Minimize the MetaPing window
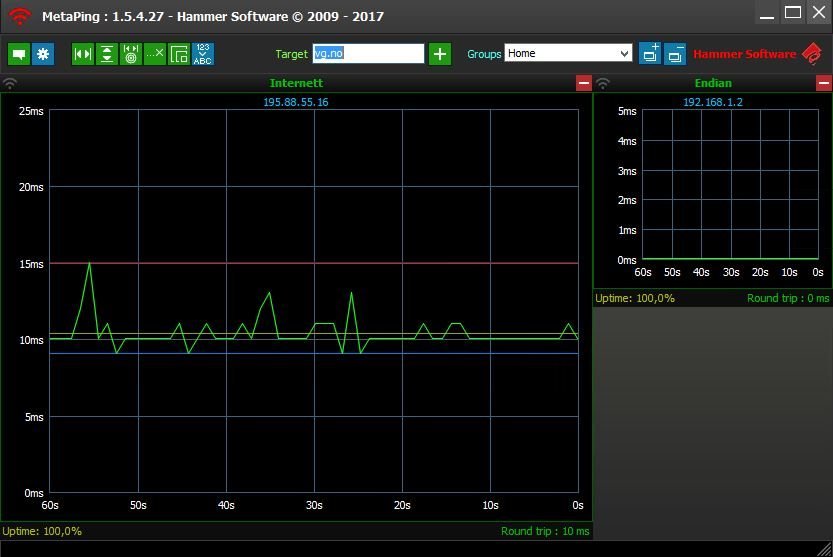833x557 pixels. pyautogui.click(x=767, y=13)
